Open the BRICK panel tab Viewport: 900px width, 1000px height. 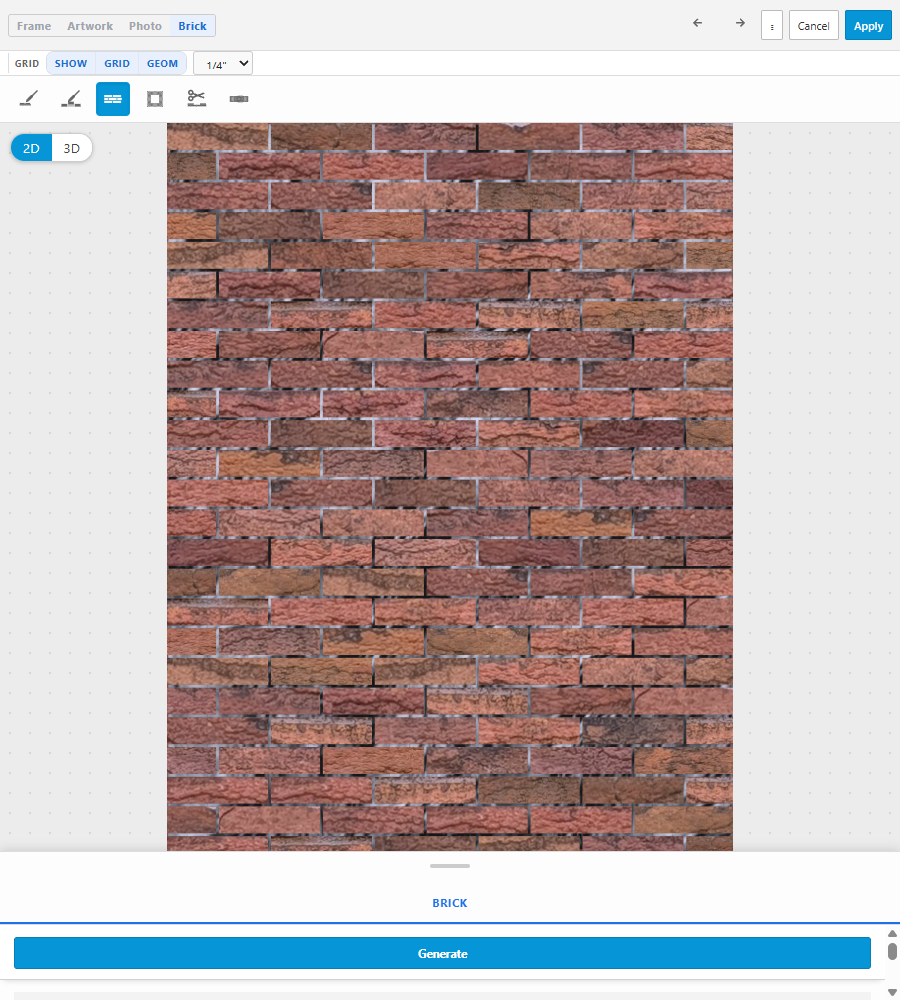[450, 903]
